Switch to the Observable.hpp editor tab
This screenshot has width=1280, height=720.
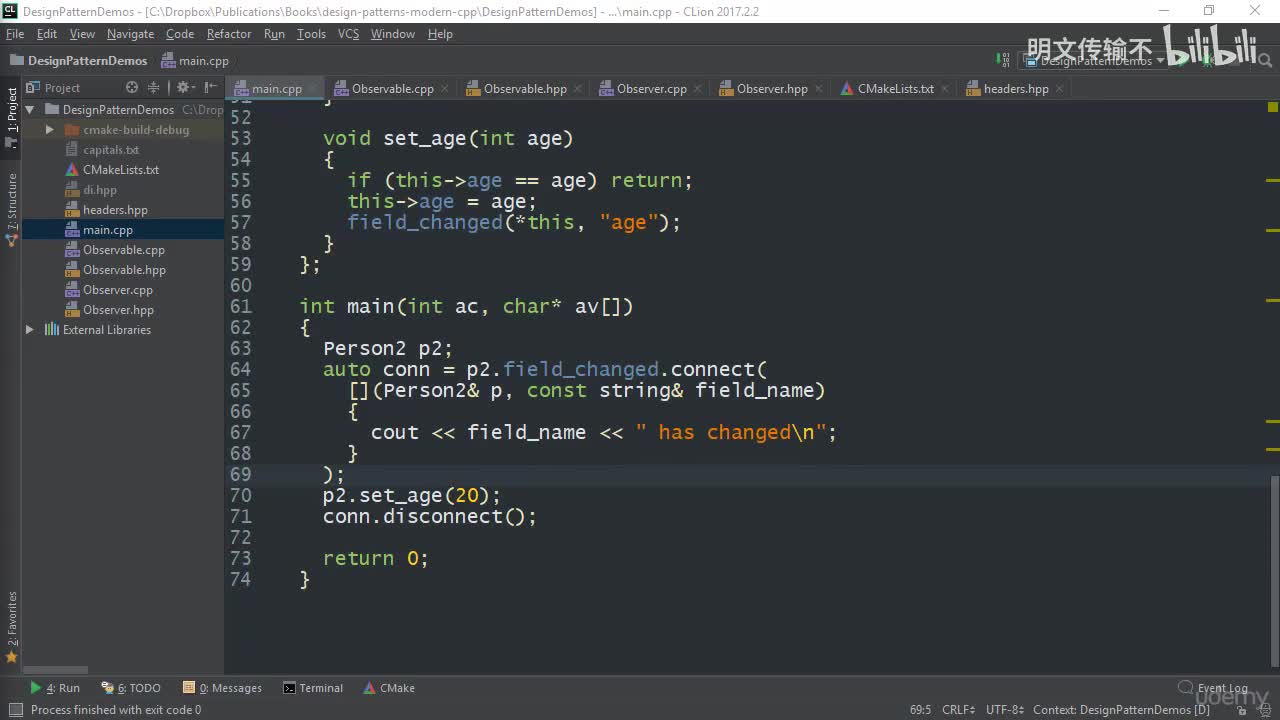pyautogui.click(x=525, y=89)
